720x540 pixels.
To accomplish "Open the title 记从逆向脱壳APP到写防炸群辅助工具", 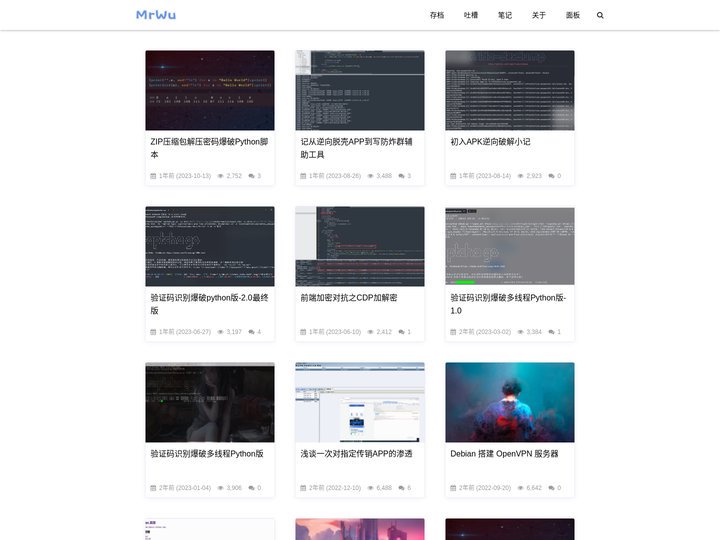I will [x=356, y=148].
